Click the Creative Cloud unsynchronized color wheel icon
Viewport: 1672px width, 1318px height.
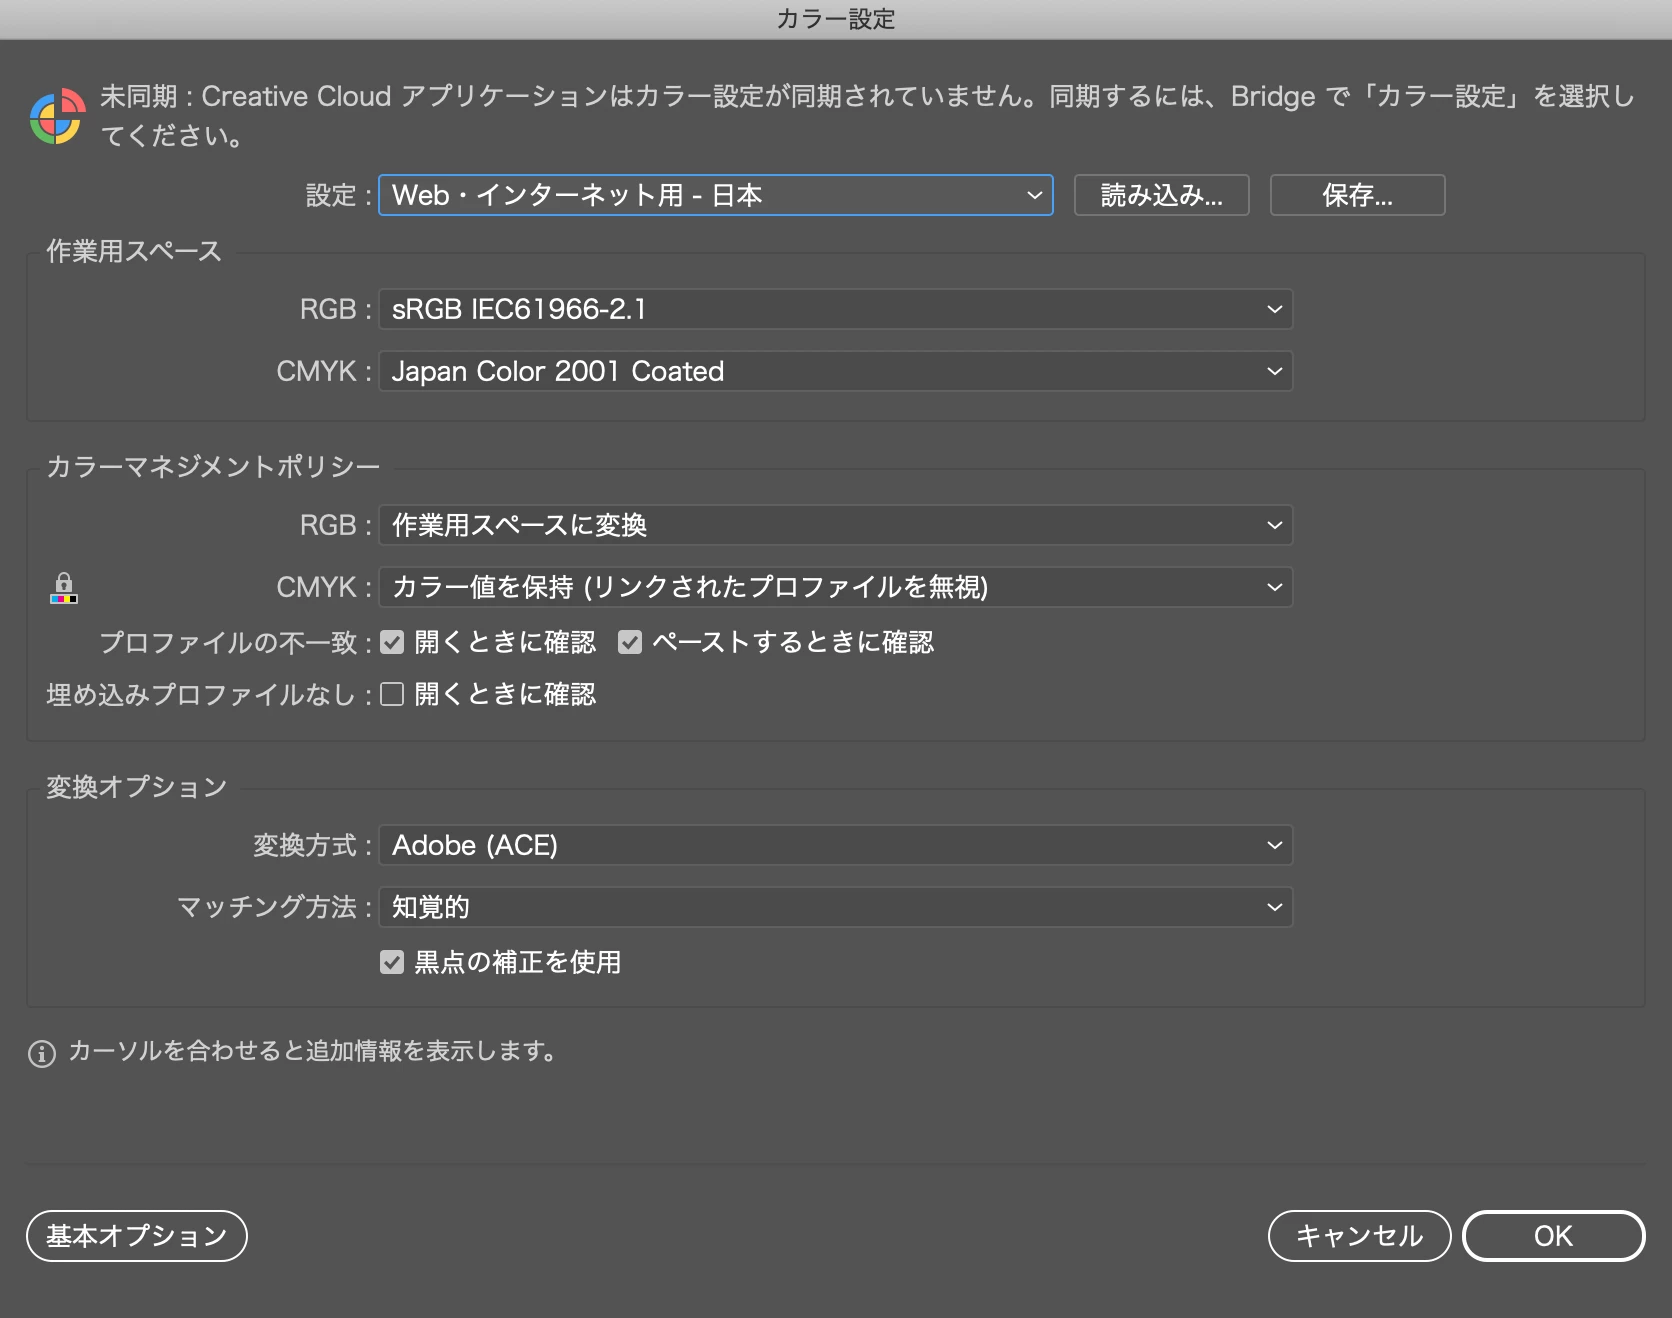click(x=57, y=116)
